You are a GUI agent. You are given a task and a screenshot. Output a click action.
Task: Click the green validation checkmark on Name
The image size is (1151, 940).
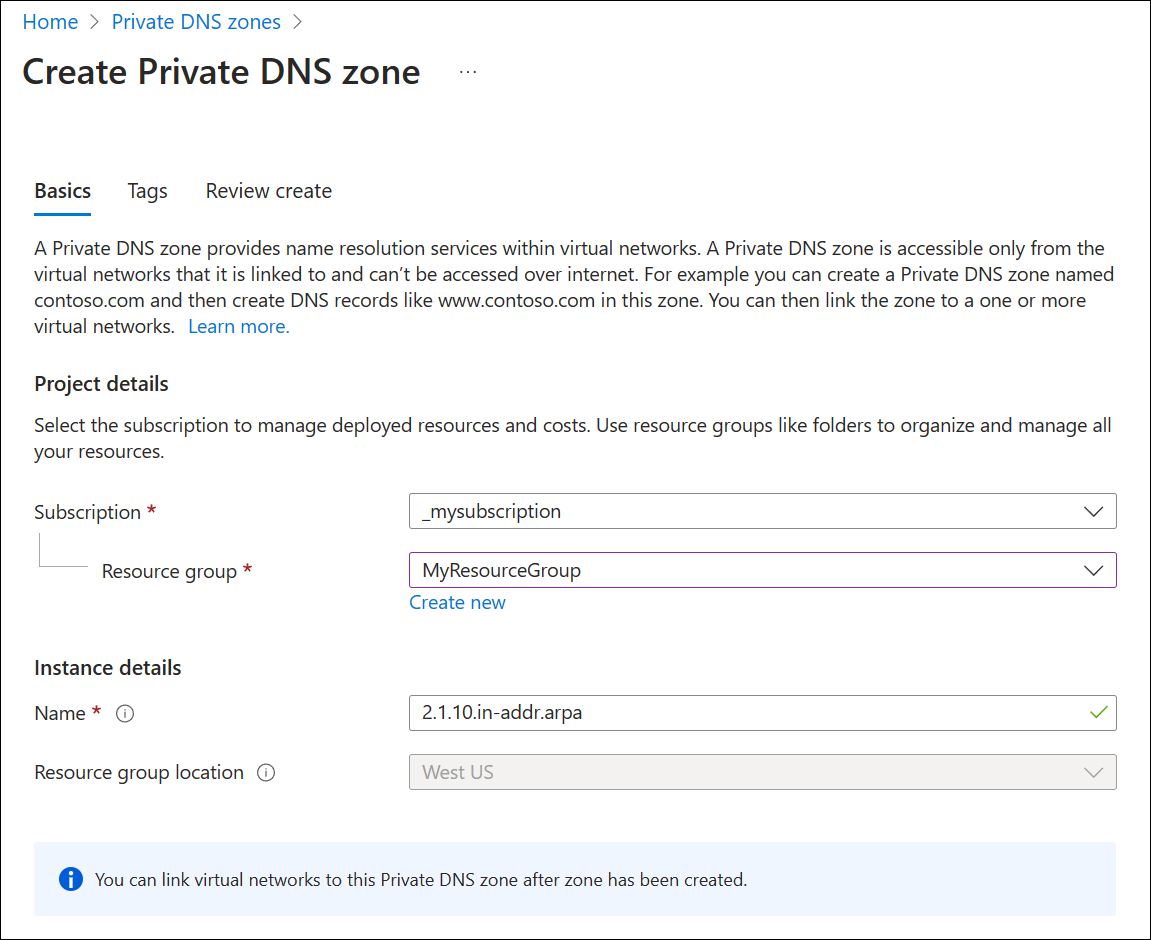[x=1097, y=713]
